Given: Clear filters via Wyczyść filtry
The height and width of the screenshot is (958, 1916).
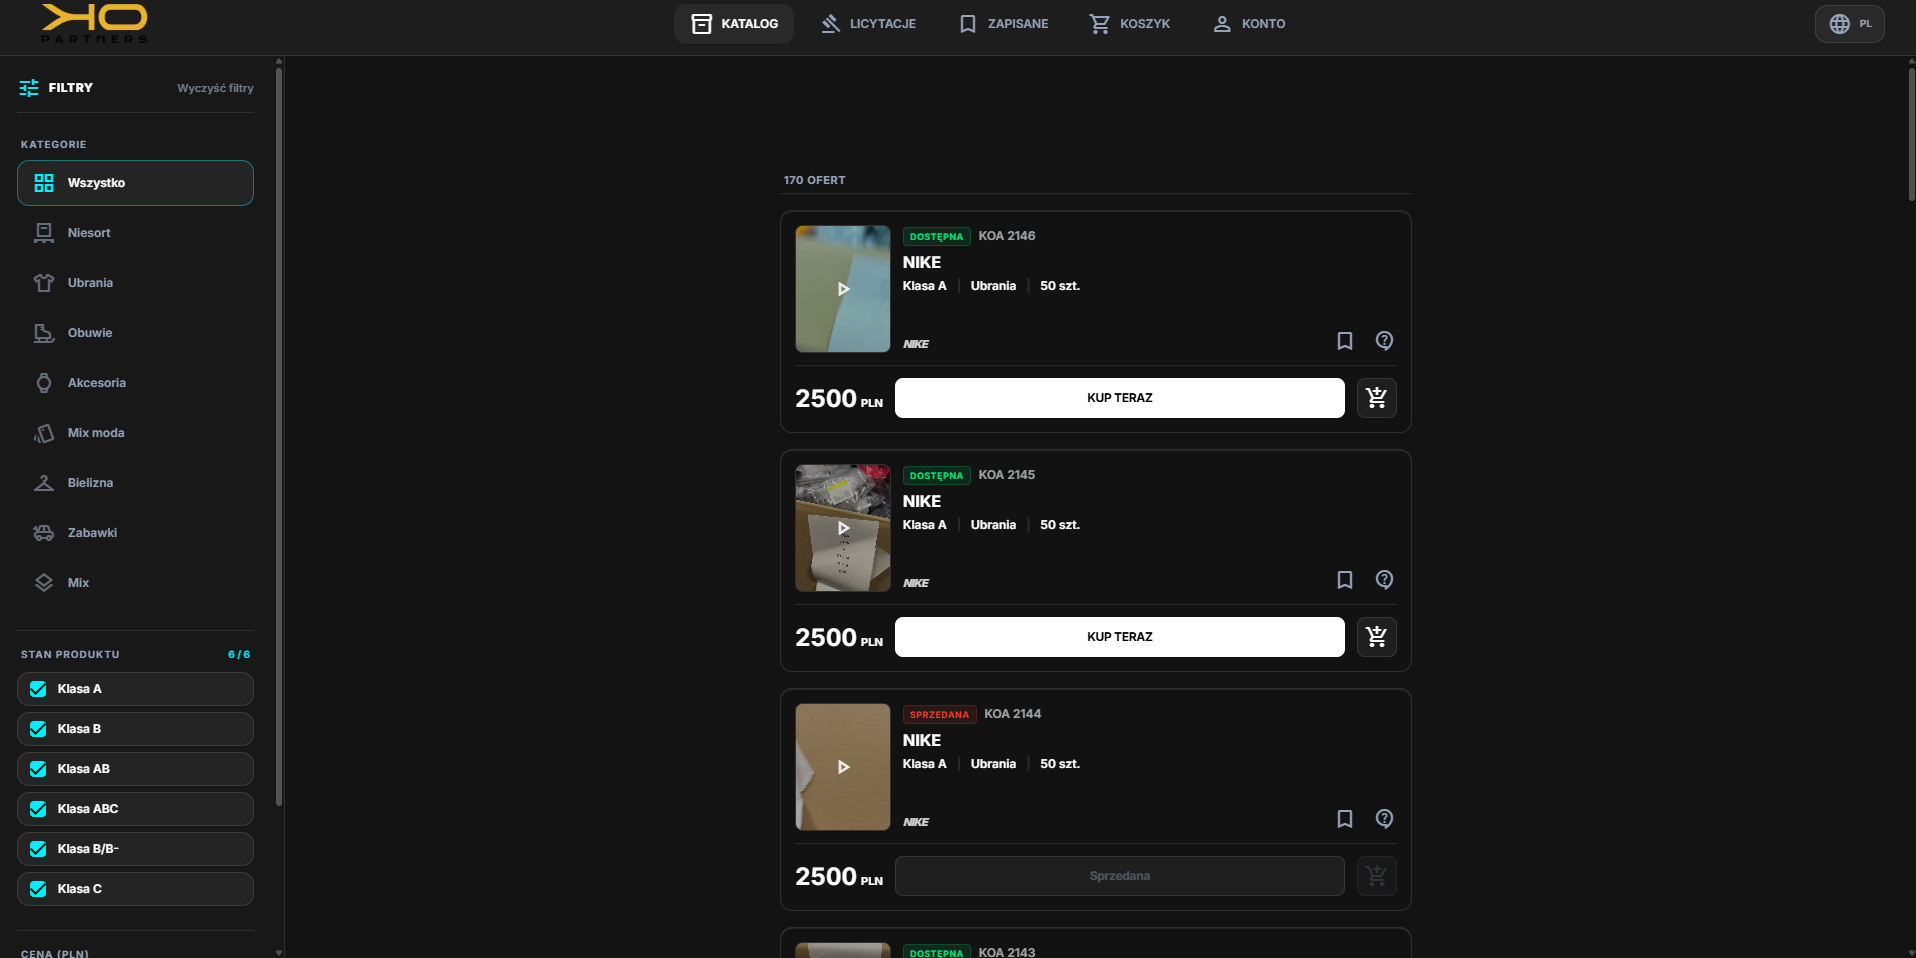Looking at the screenshot, I should tap(215, 88).
